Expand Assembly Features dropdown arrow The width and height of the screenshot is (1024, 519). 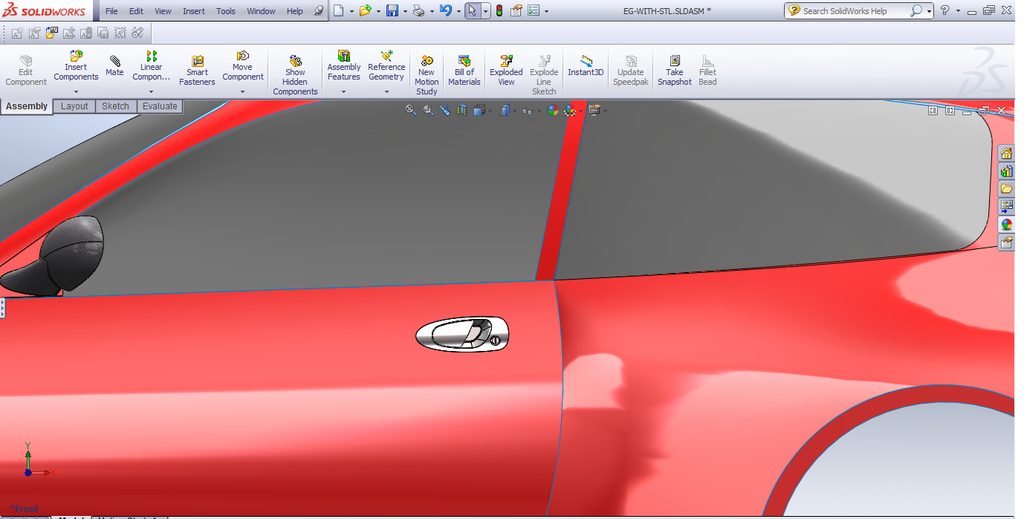click(x=344, y=91)
